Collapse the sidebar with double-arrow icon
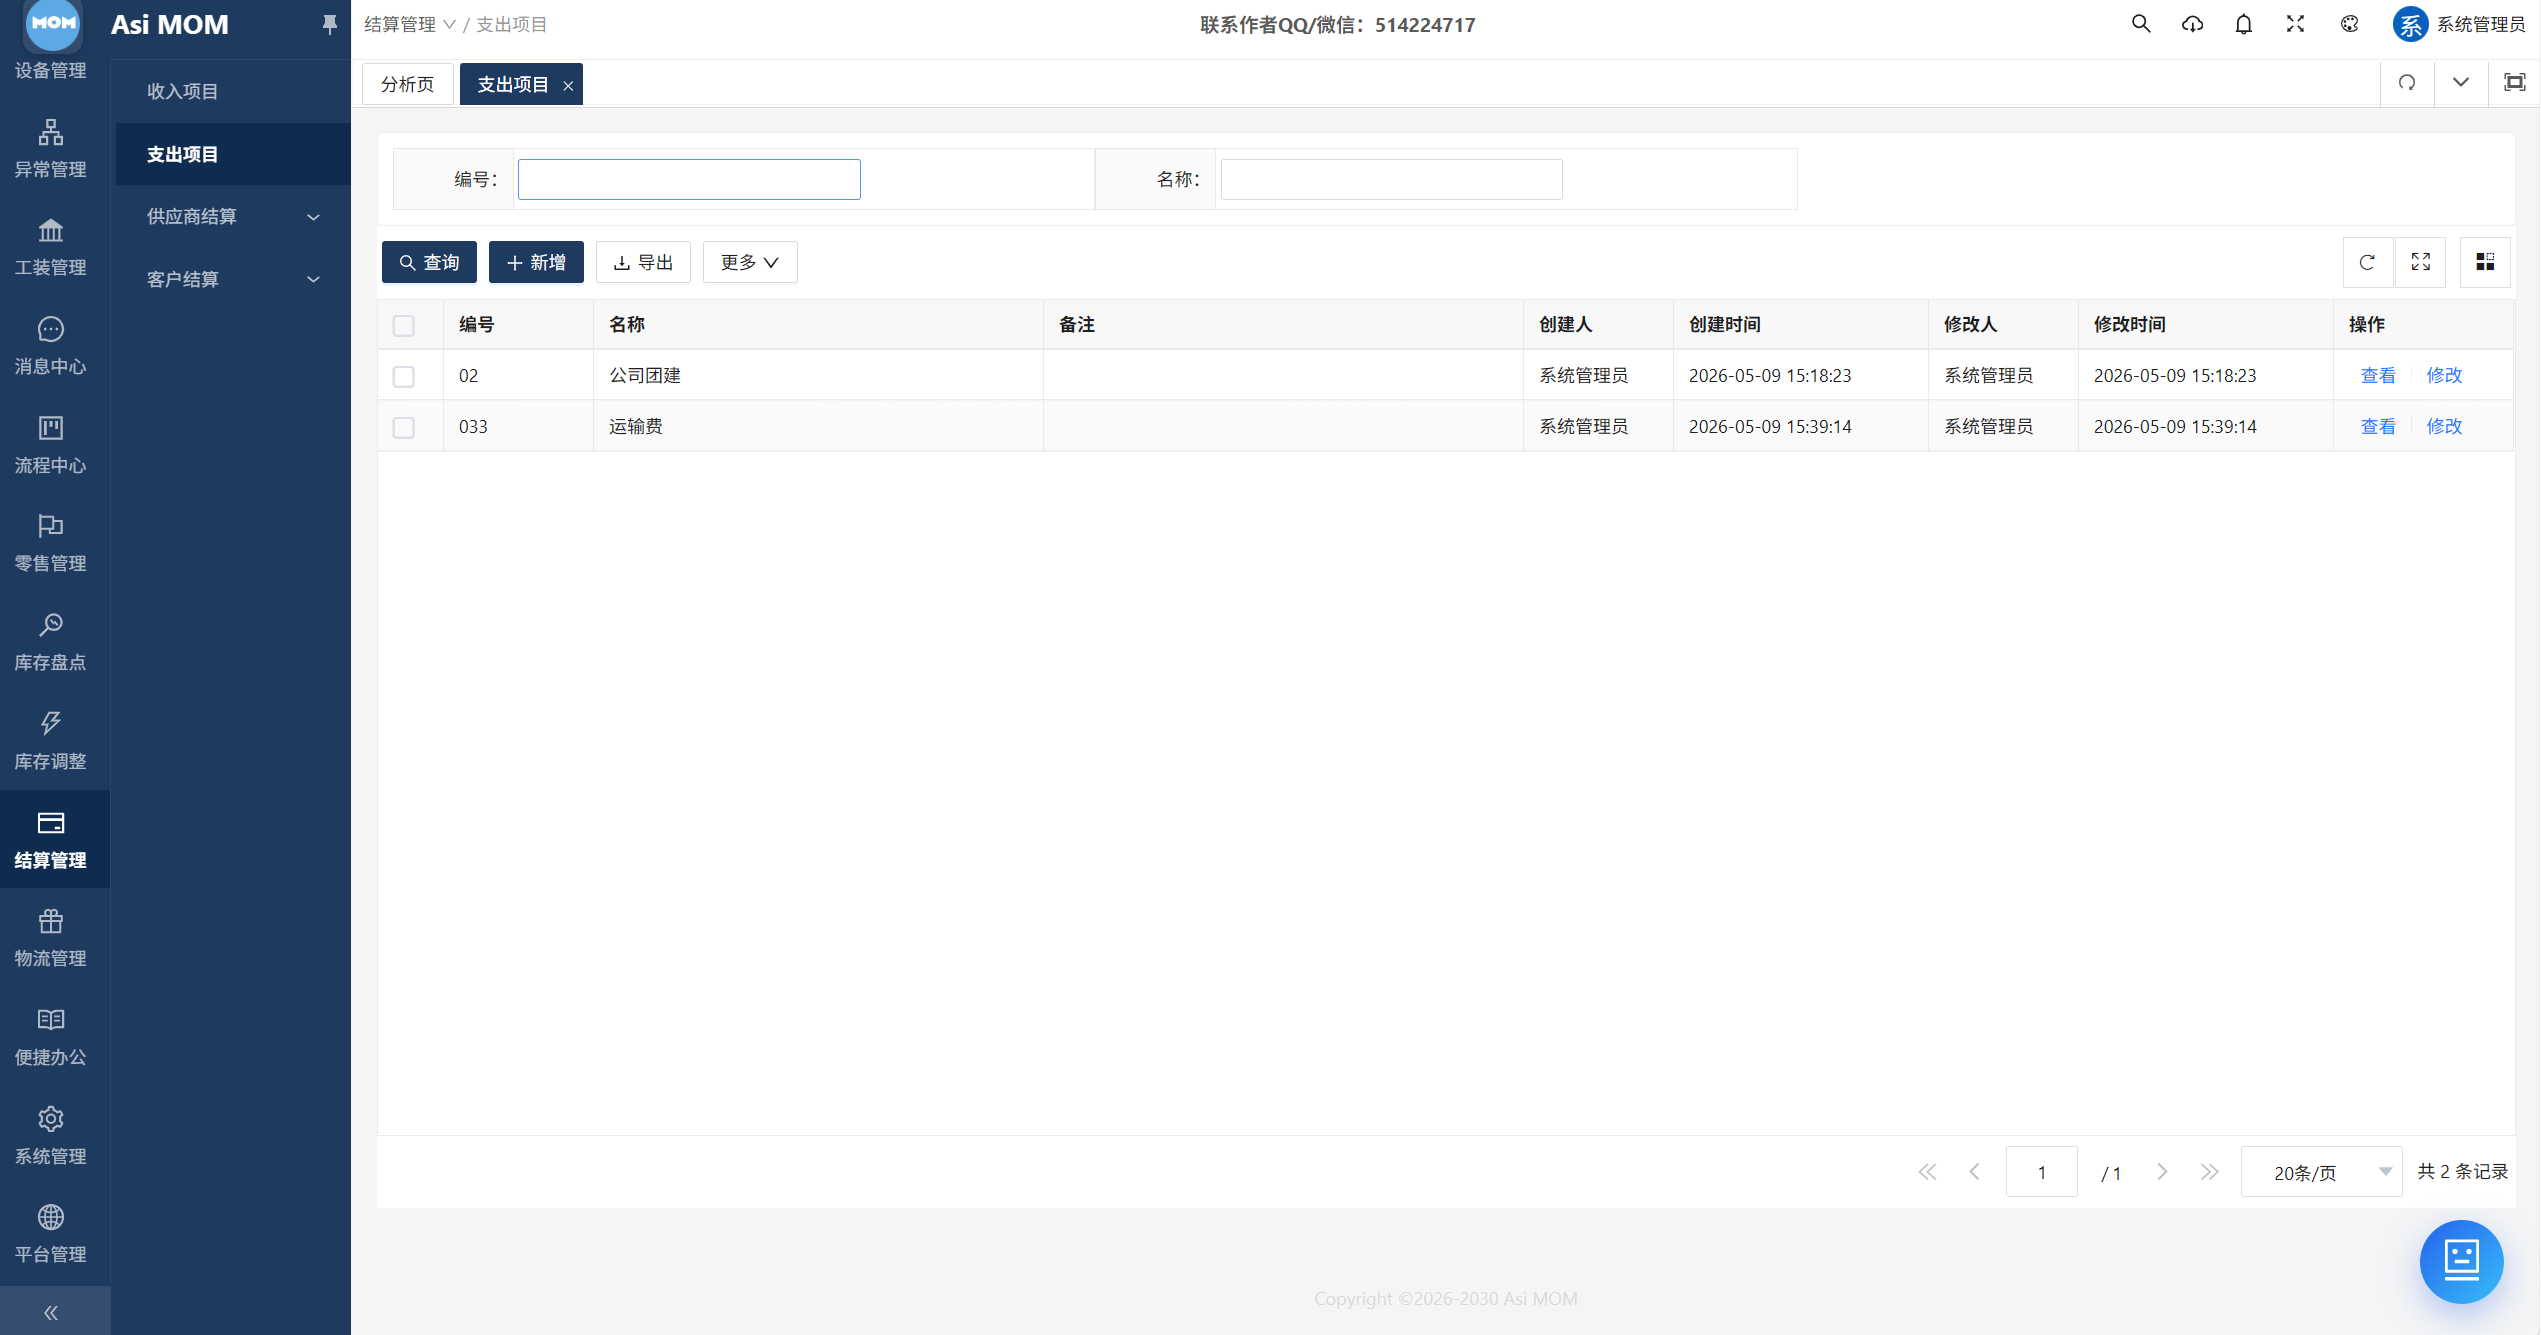The height and width of the screenshot is (1335, 2541). tap(51, 1312)
